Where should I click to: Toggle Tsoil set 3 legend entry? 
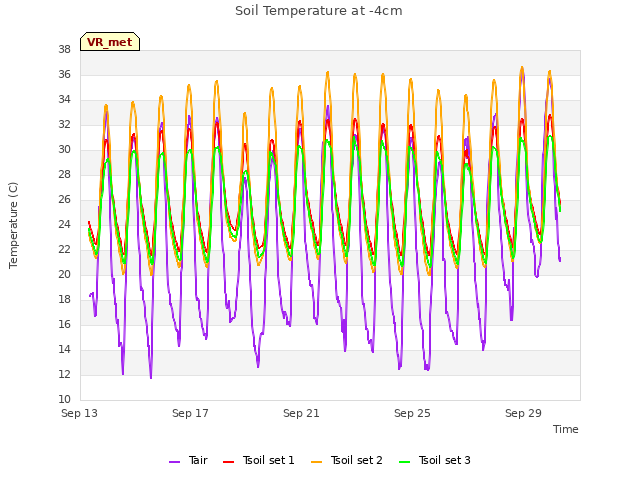(x=435, y=460)
